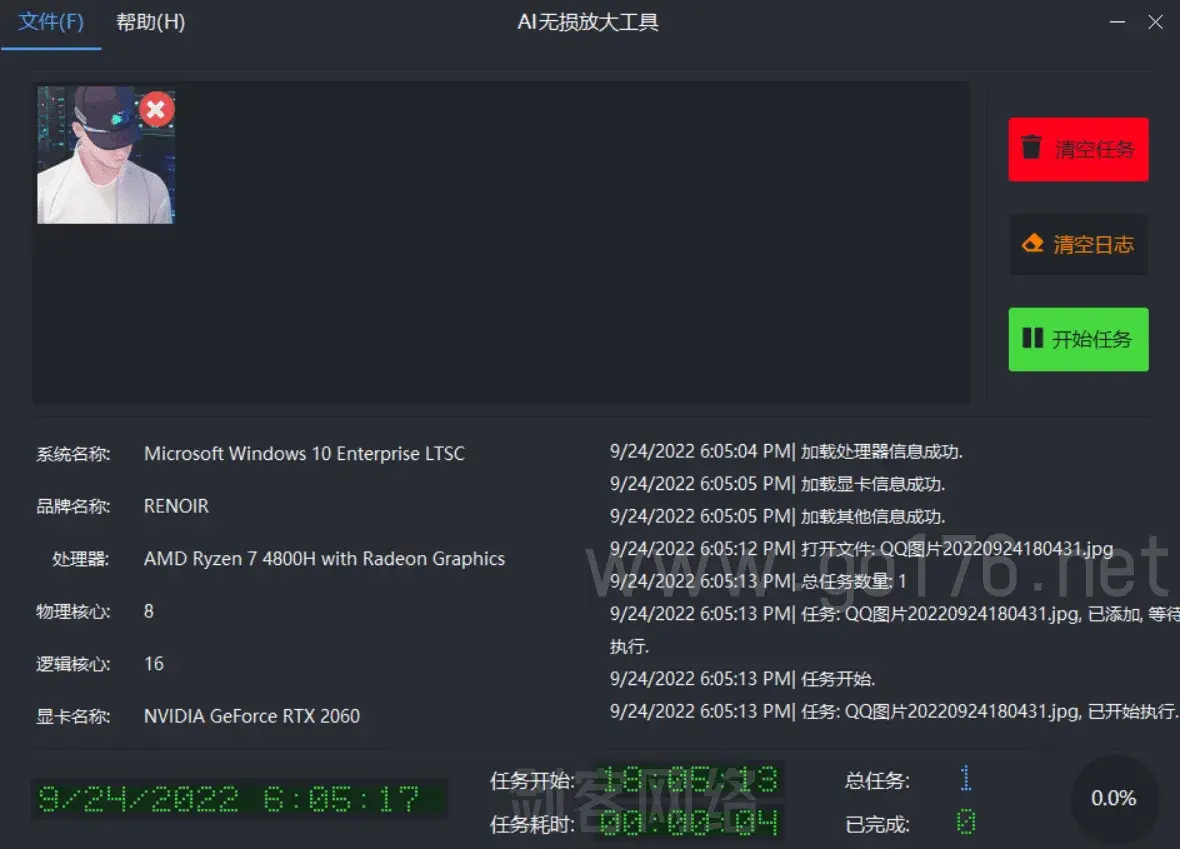Click the green 开始任务 button
This screenshot has height=849, width=1180.
tap(1078, 339)
